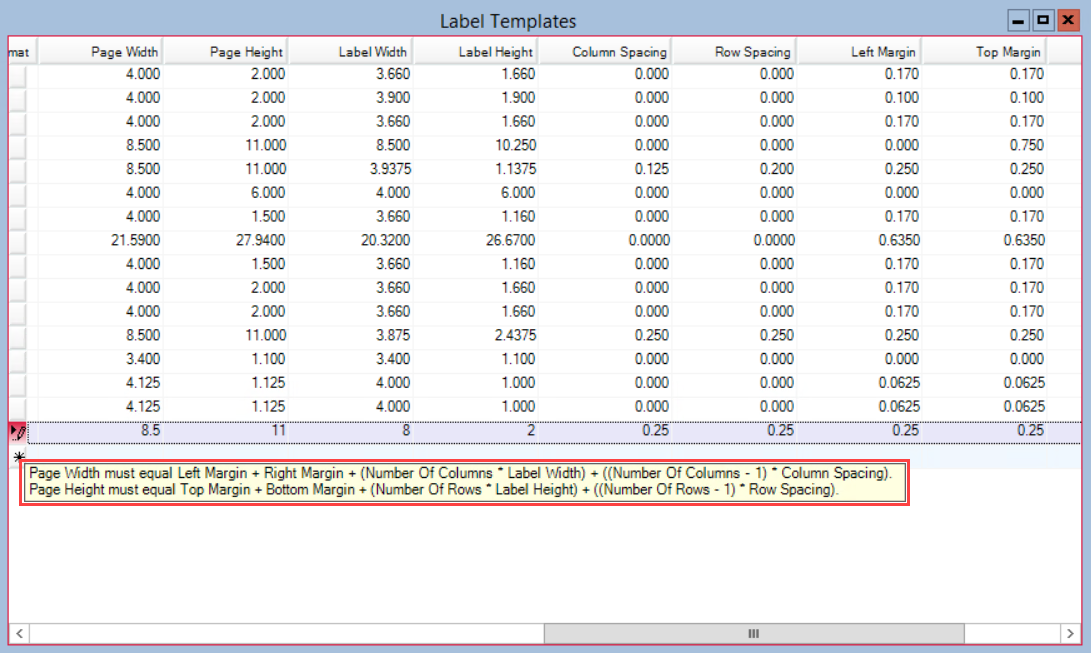This screenshot has height=653, width=1091.
Task: Edit the Row Spacing cell '0.25' in the edited row
Action: click(x=734, y=431)
